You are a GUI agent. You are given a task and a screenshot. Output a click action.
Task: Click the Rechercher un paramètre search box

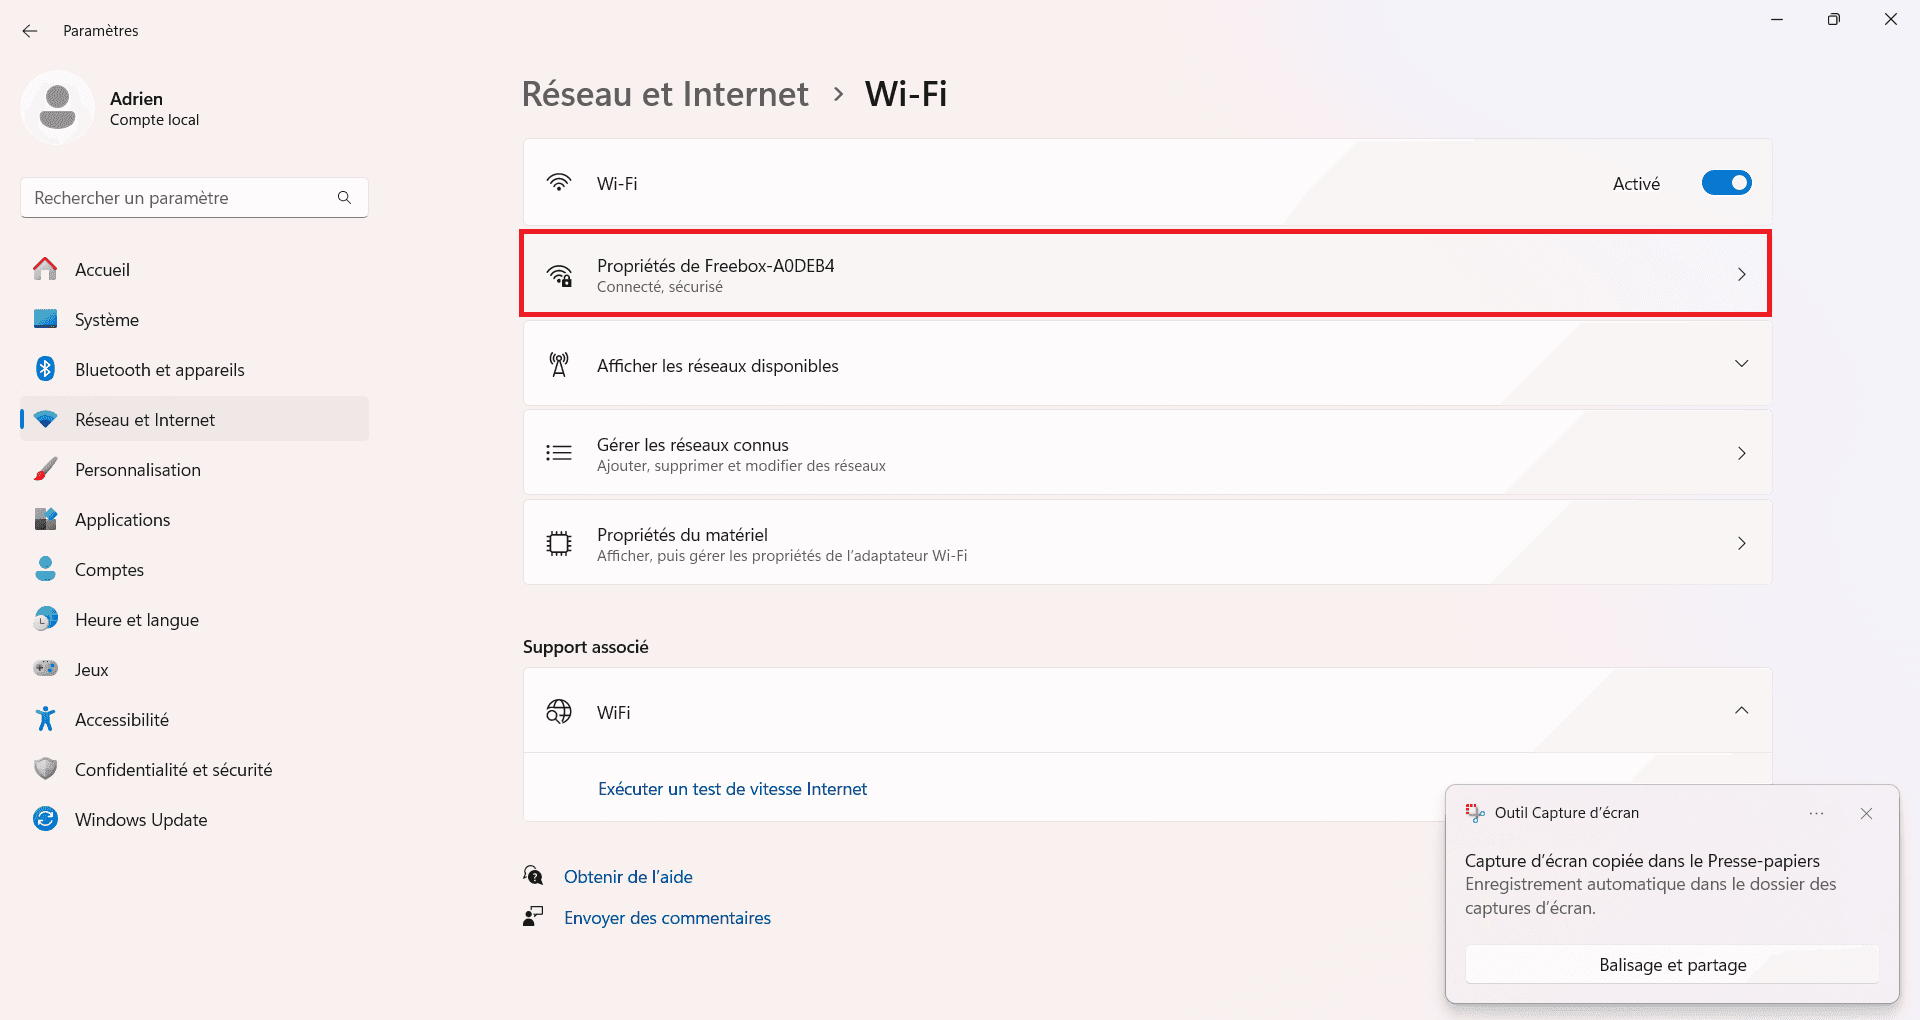coord(194,198)
